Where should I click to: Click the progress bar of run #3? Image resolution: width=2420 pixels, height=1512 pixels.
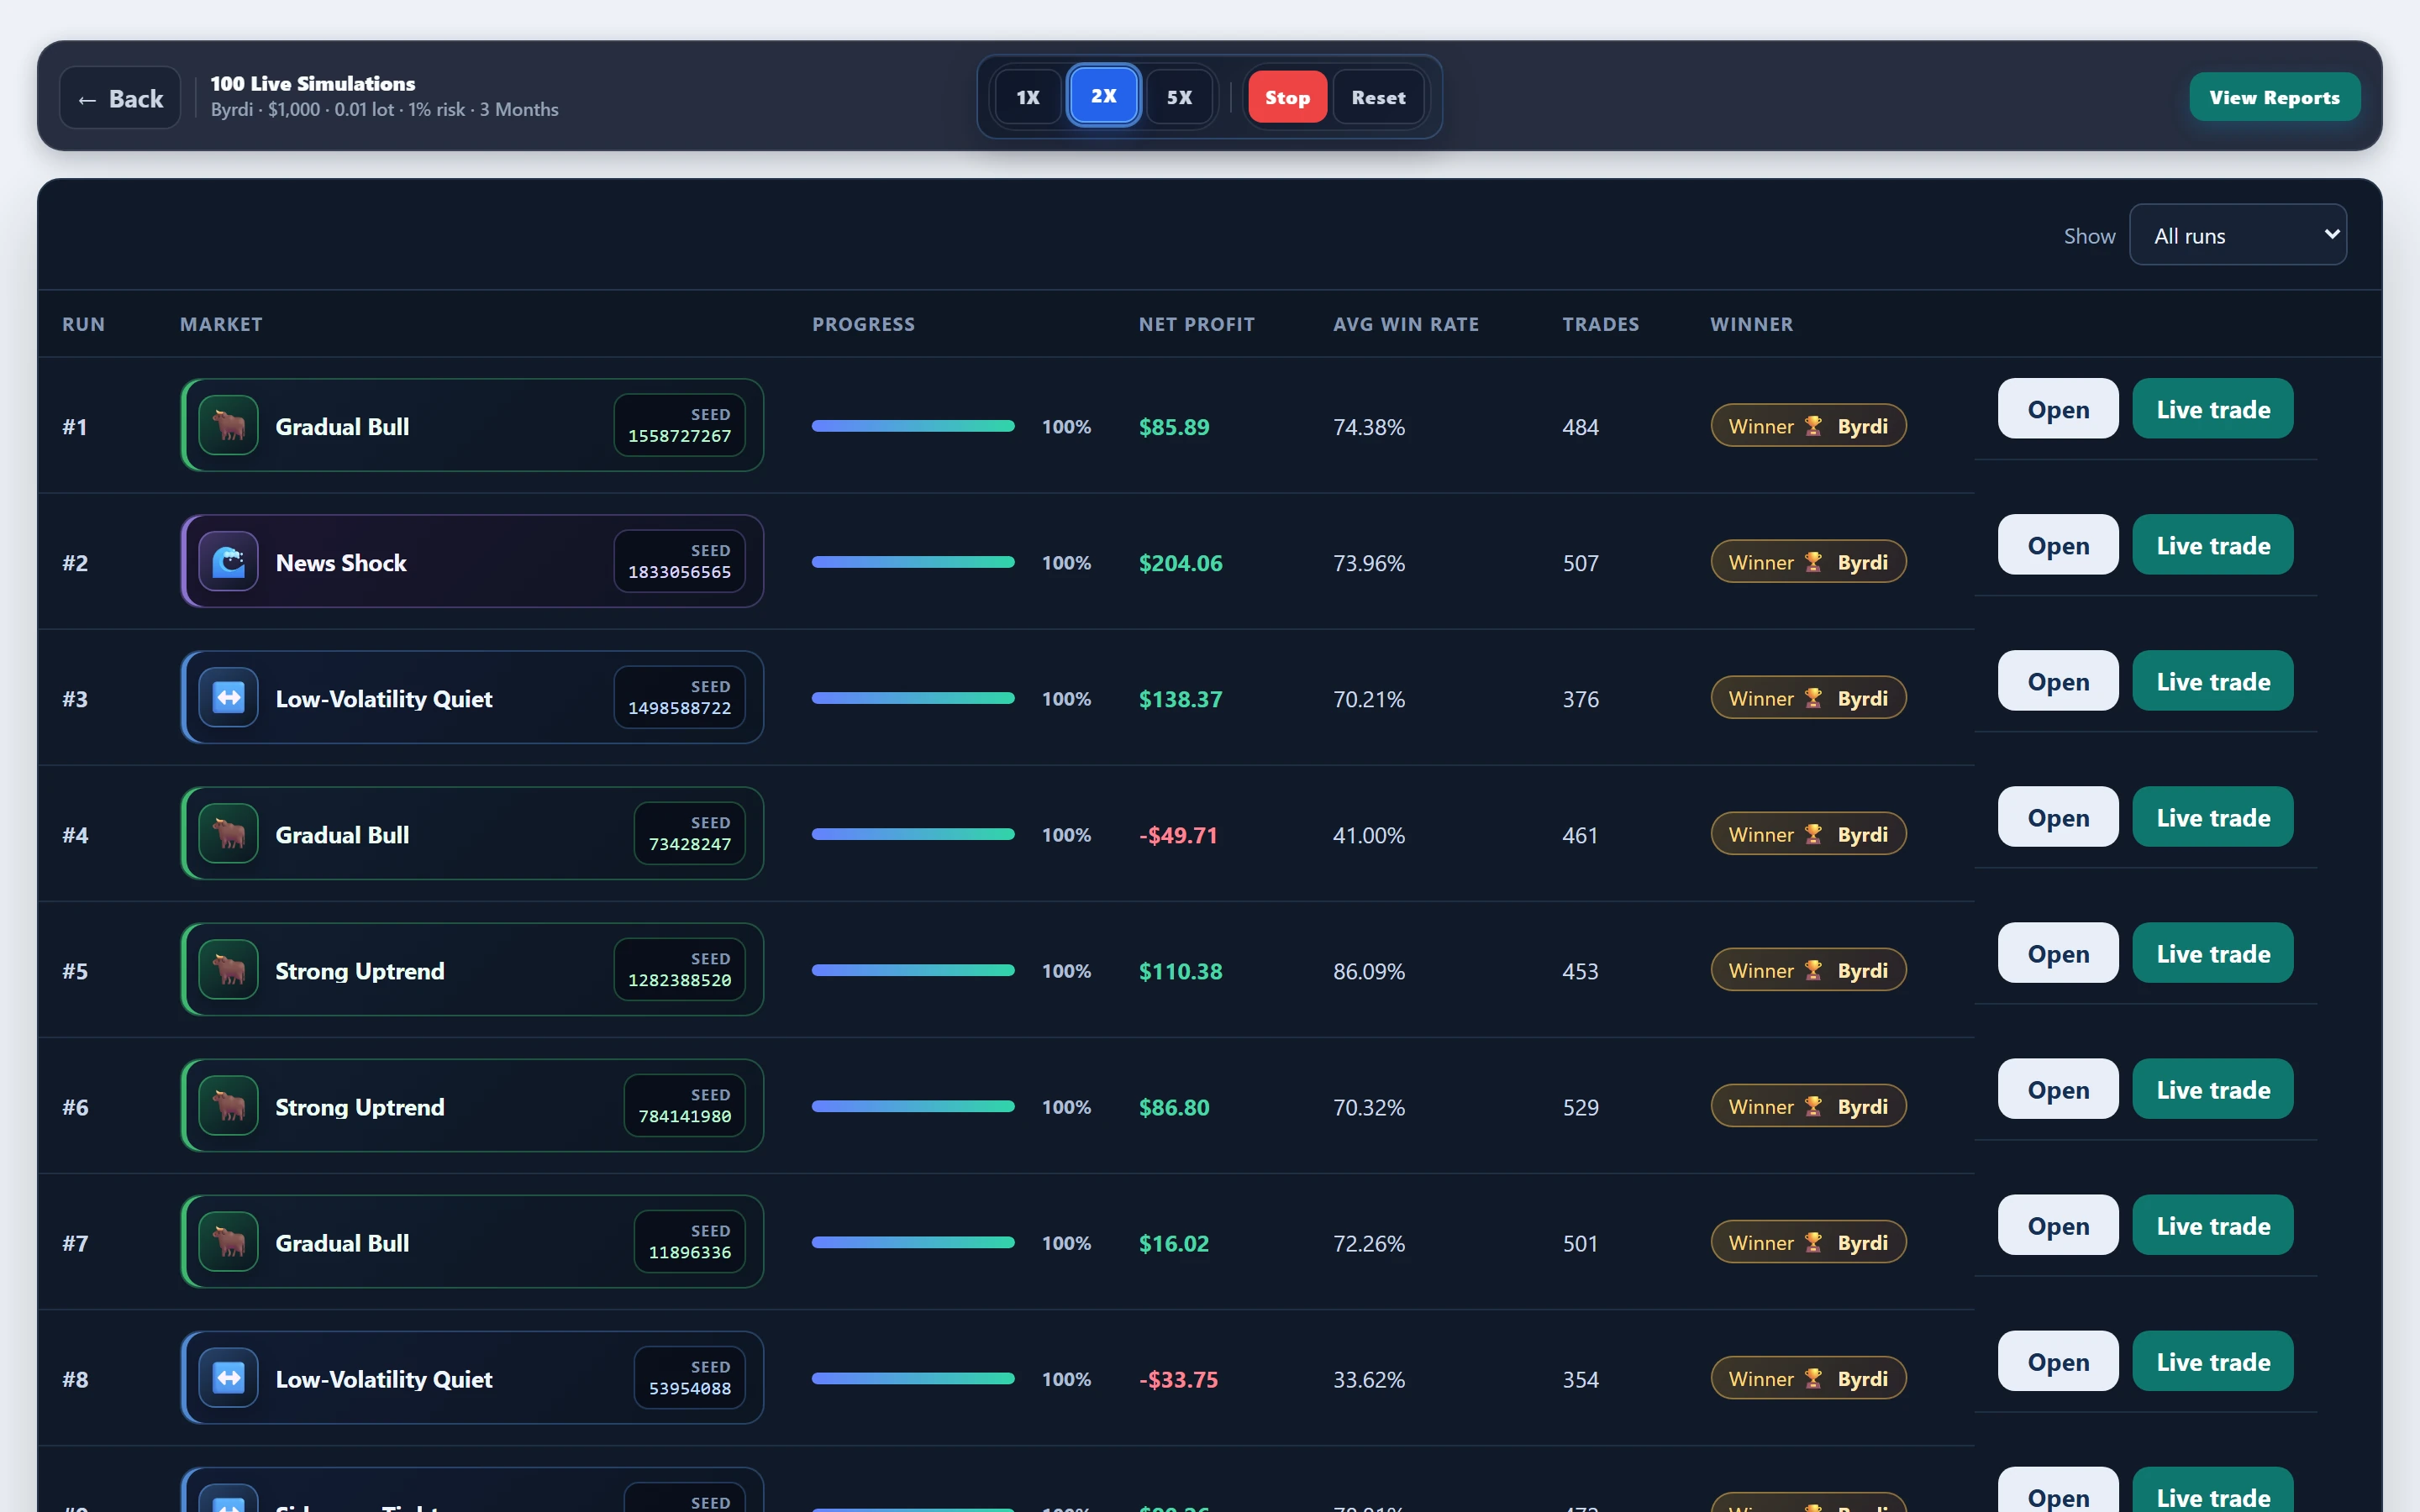[913, 698]
